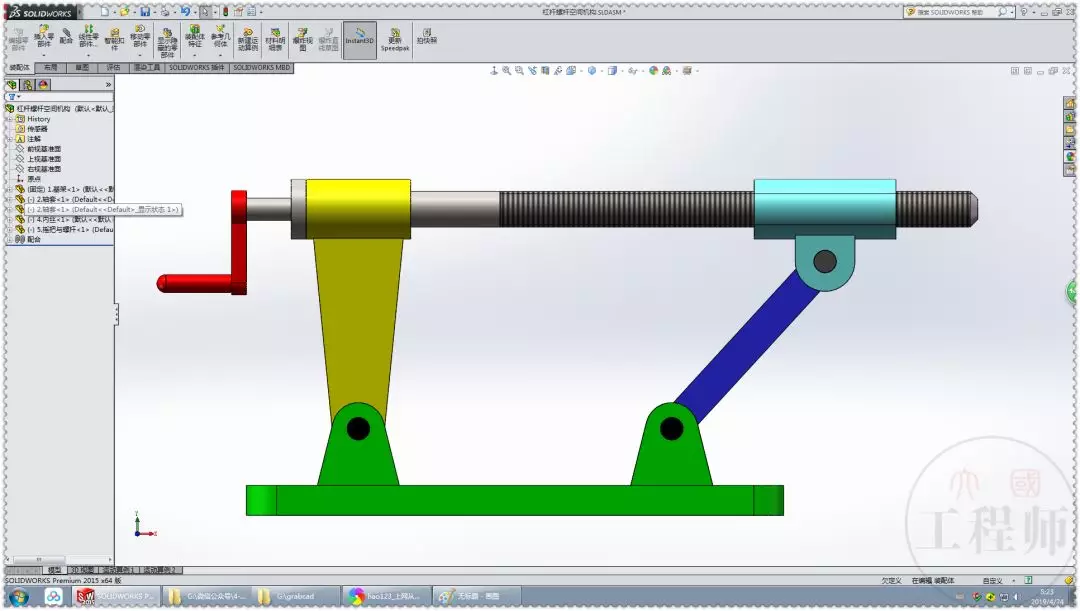Click the Rebuild traffic light icon
The width and height of the screenshot is (1080, 611).
225,12
